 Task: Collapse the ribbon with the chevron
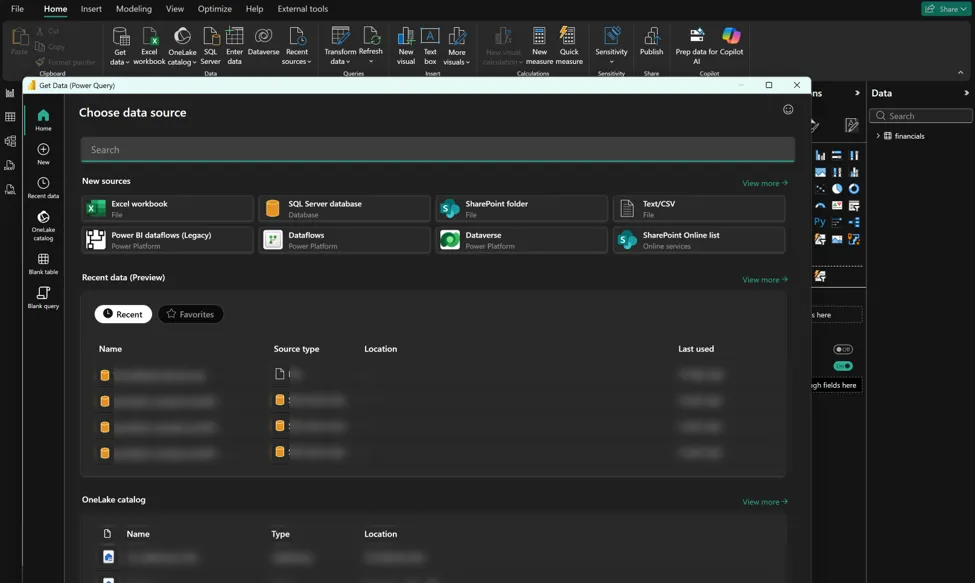(x=961, y=73)
